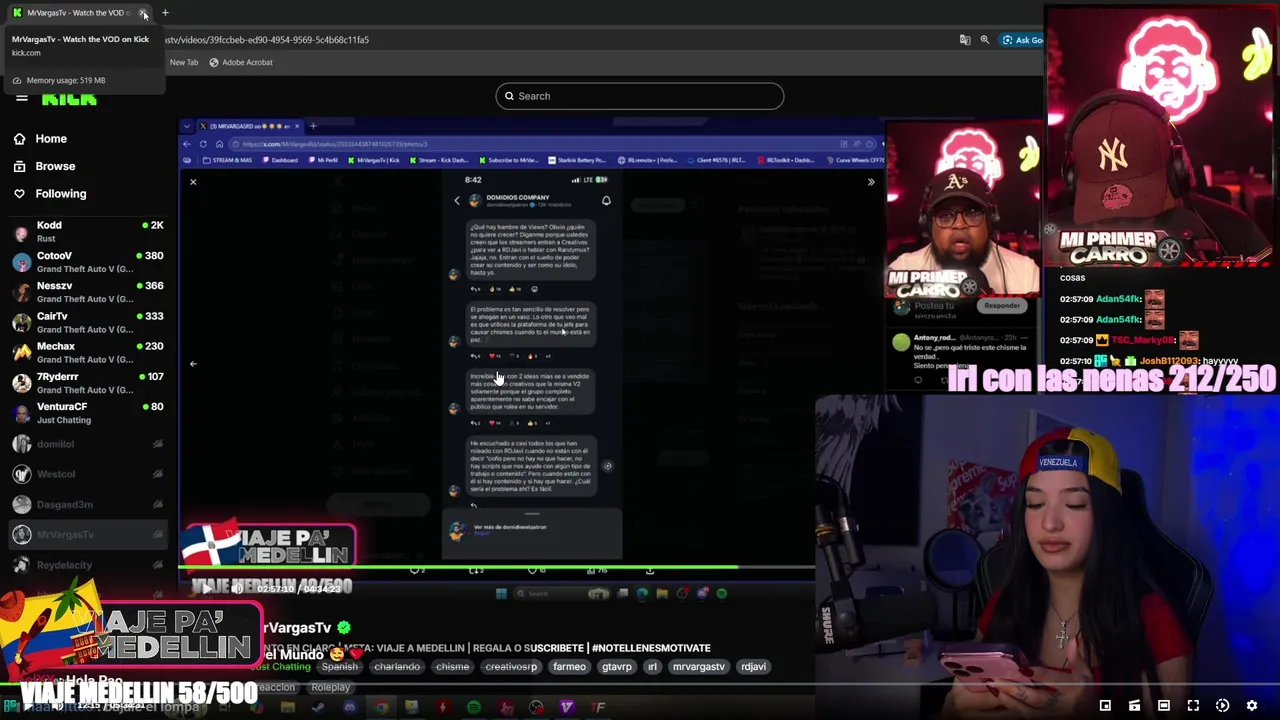Open Kodd channel in sidebar
This screenshot has height=720, width=1280.
90,231
